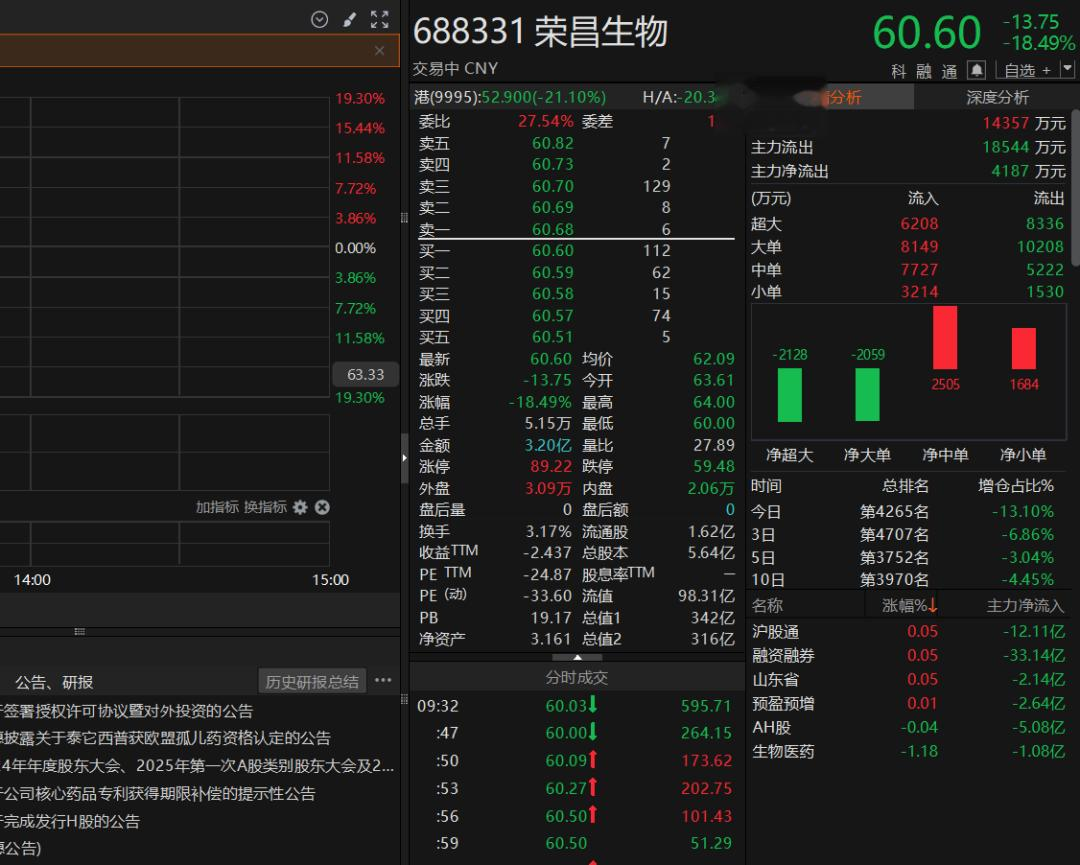Viewport: 1080px width, 865px height.
Task: Expand chart to fullscreen with arrows icon
Action: (x=380, y=19)
